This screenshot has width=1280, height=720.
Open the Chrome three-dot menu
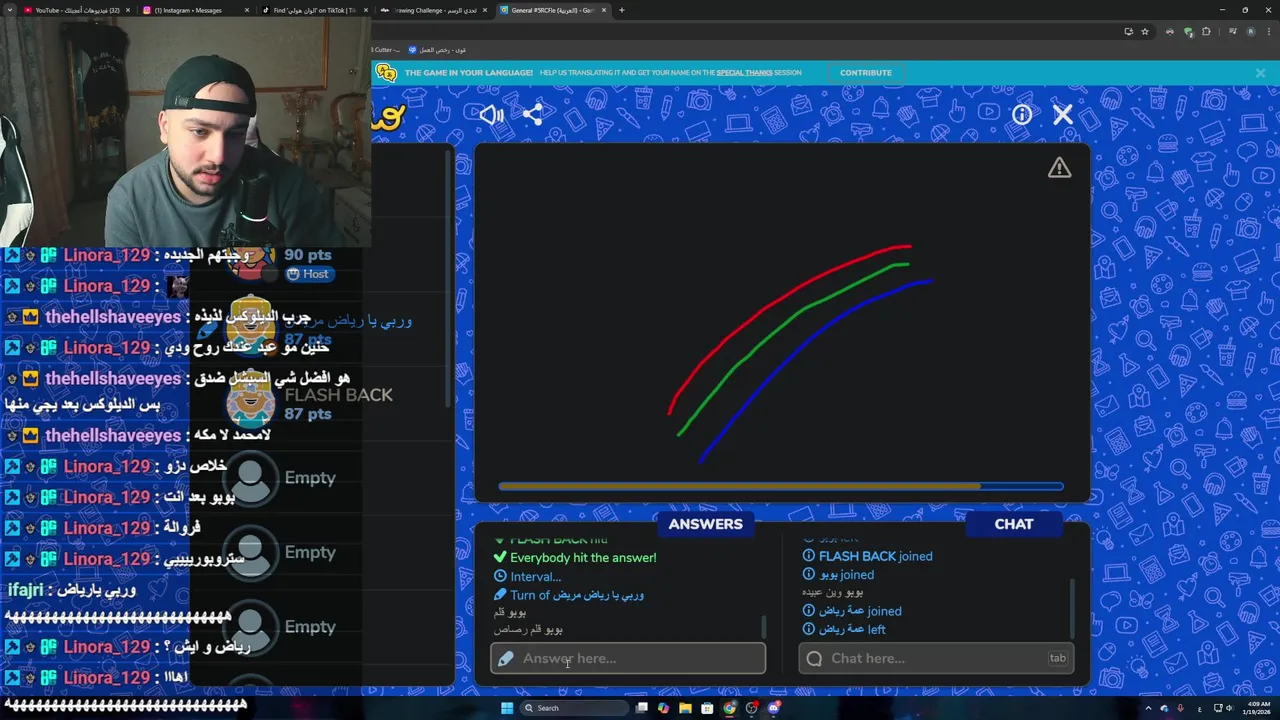pyautogui.click(x=1267, y=31)
